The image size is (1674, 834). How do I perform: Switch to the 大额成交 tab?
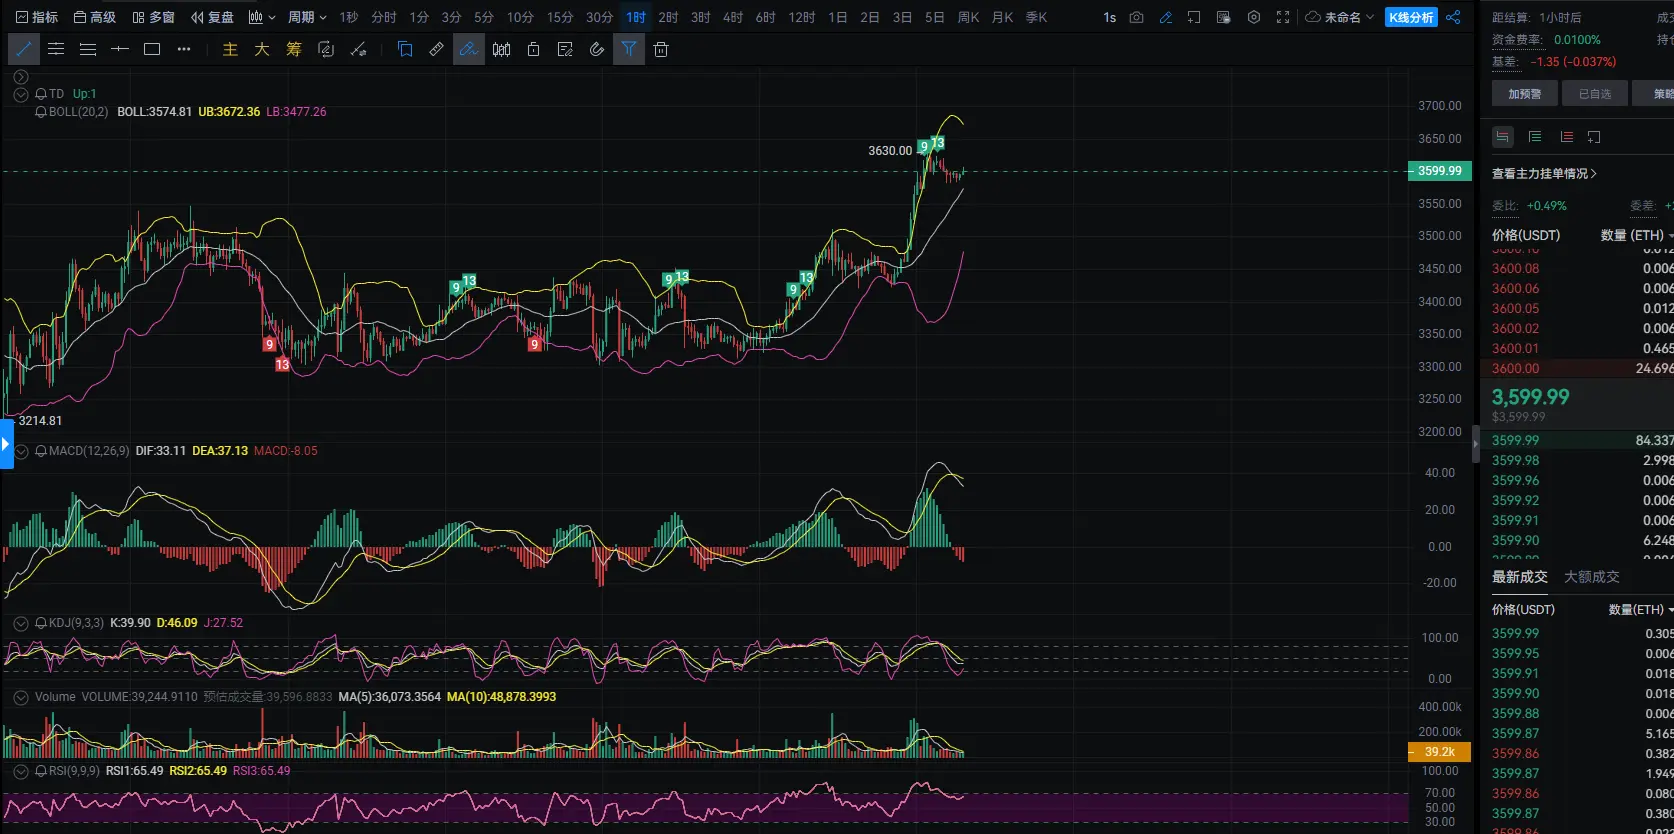pyautogui.click(x=1591, y=577)
